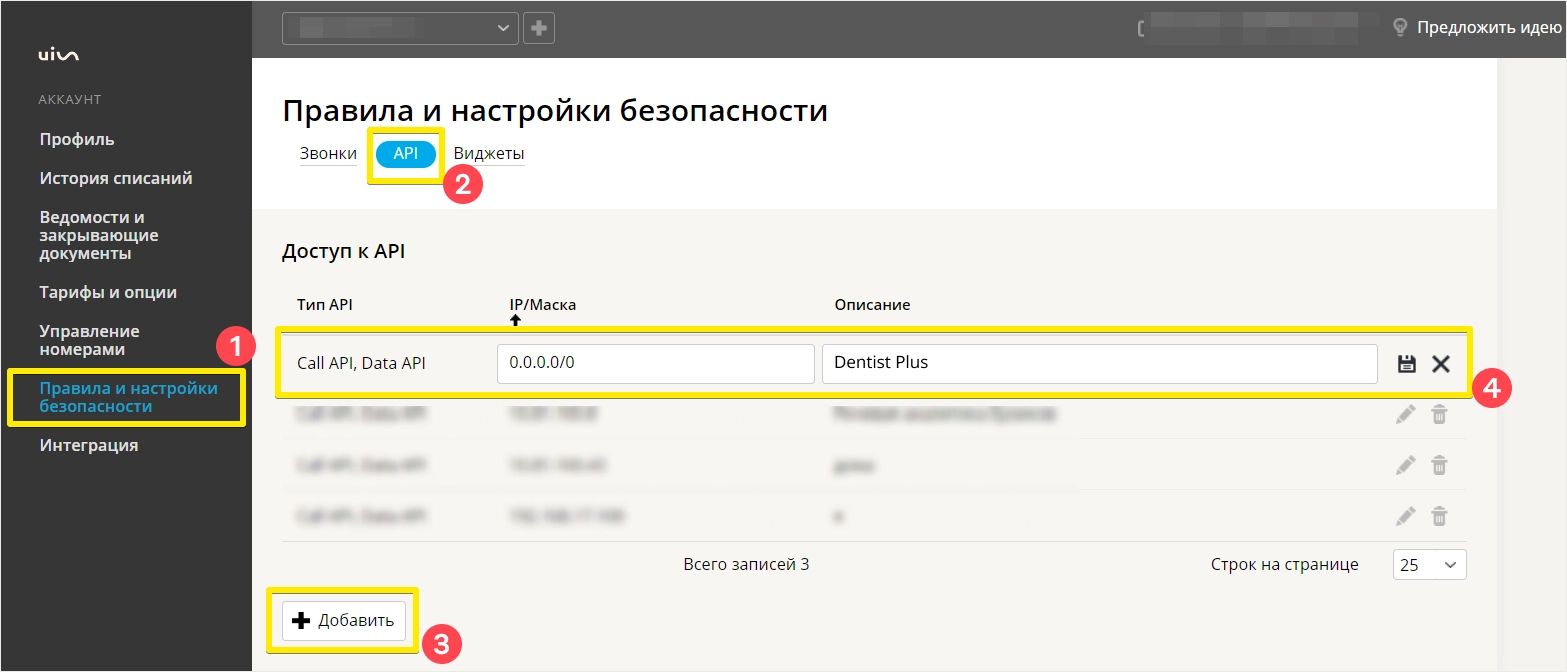1567x672 pixels.
Task: Open Профиль in the sidebar
Action: pos(77,139)
